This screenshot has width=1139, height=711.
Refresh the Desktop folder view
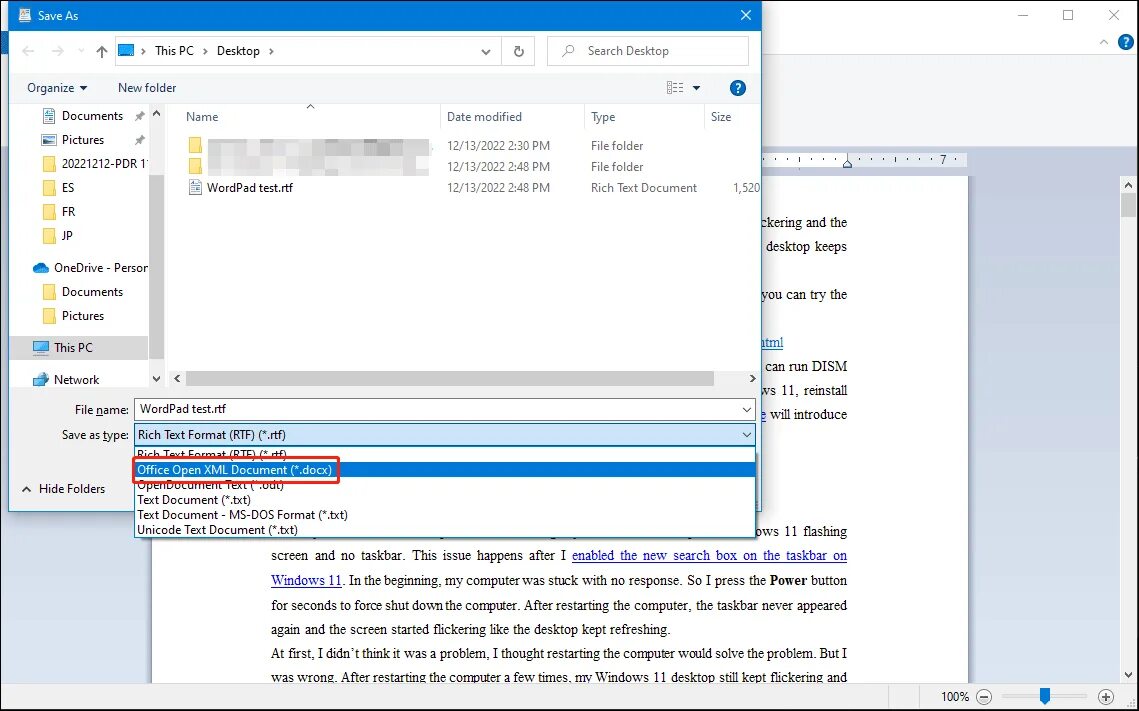tap(519, 52)
